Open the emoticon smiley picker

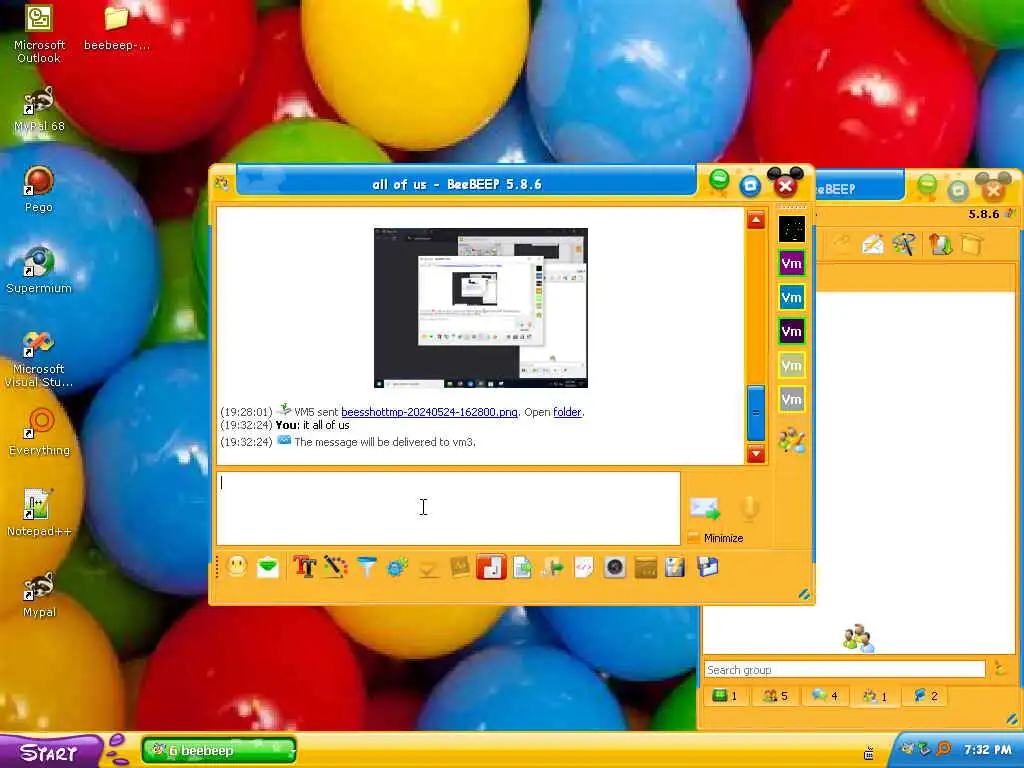point(237,566)
